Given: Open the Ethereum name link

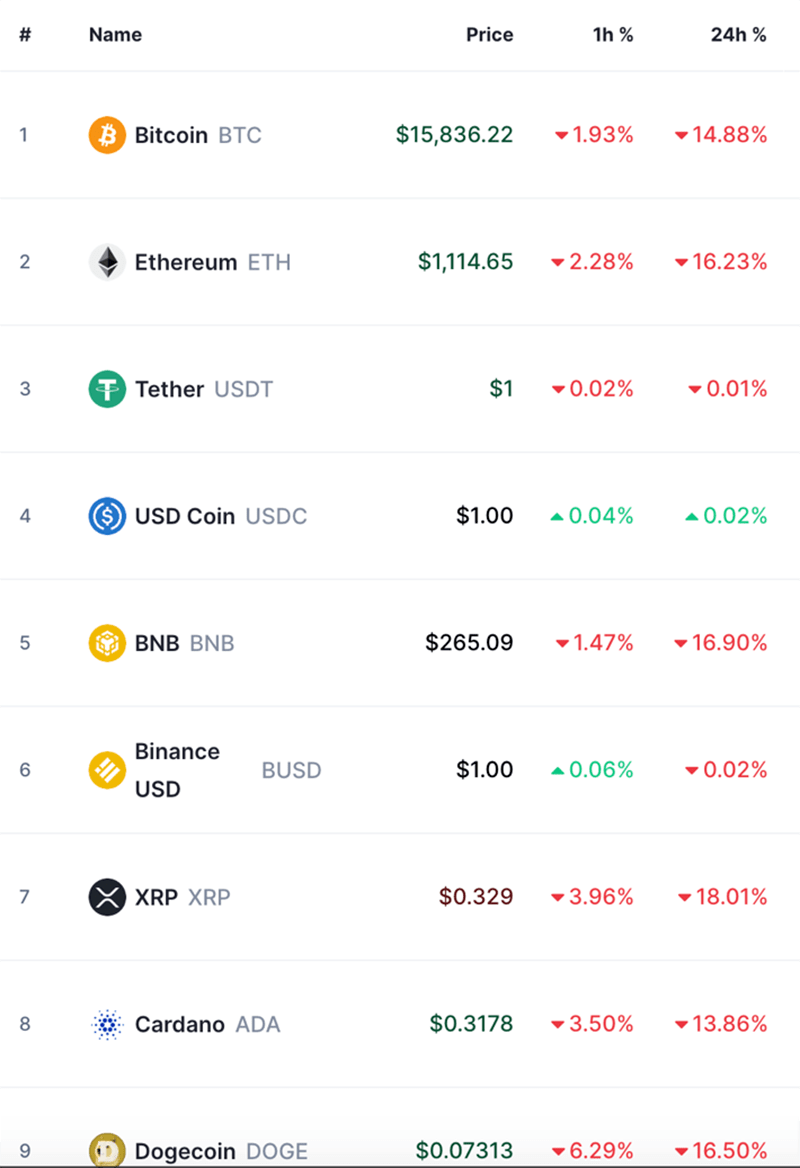Looking at the screenshot, I should pos(186,262).
